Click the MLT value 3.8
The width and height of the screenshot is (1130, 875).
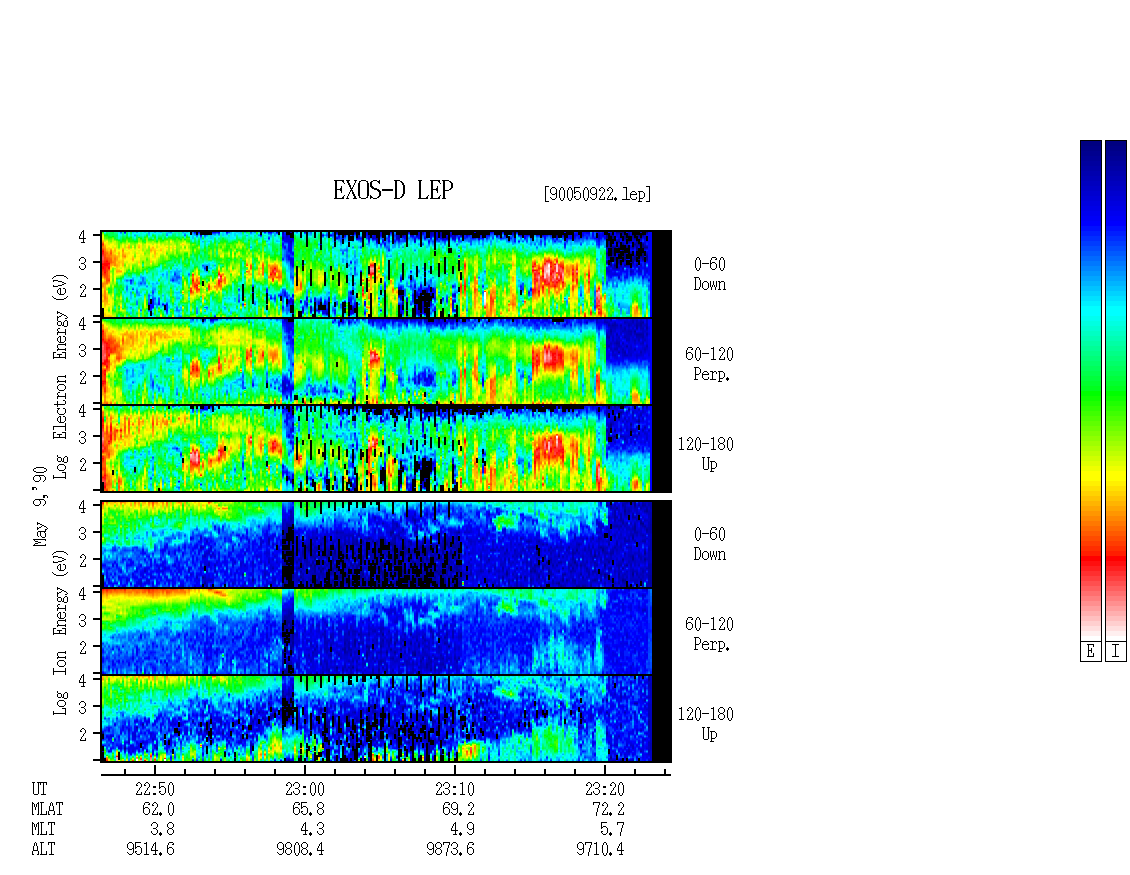click(x=162, y=830)
